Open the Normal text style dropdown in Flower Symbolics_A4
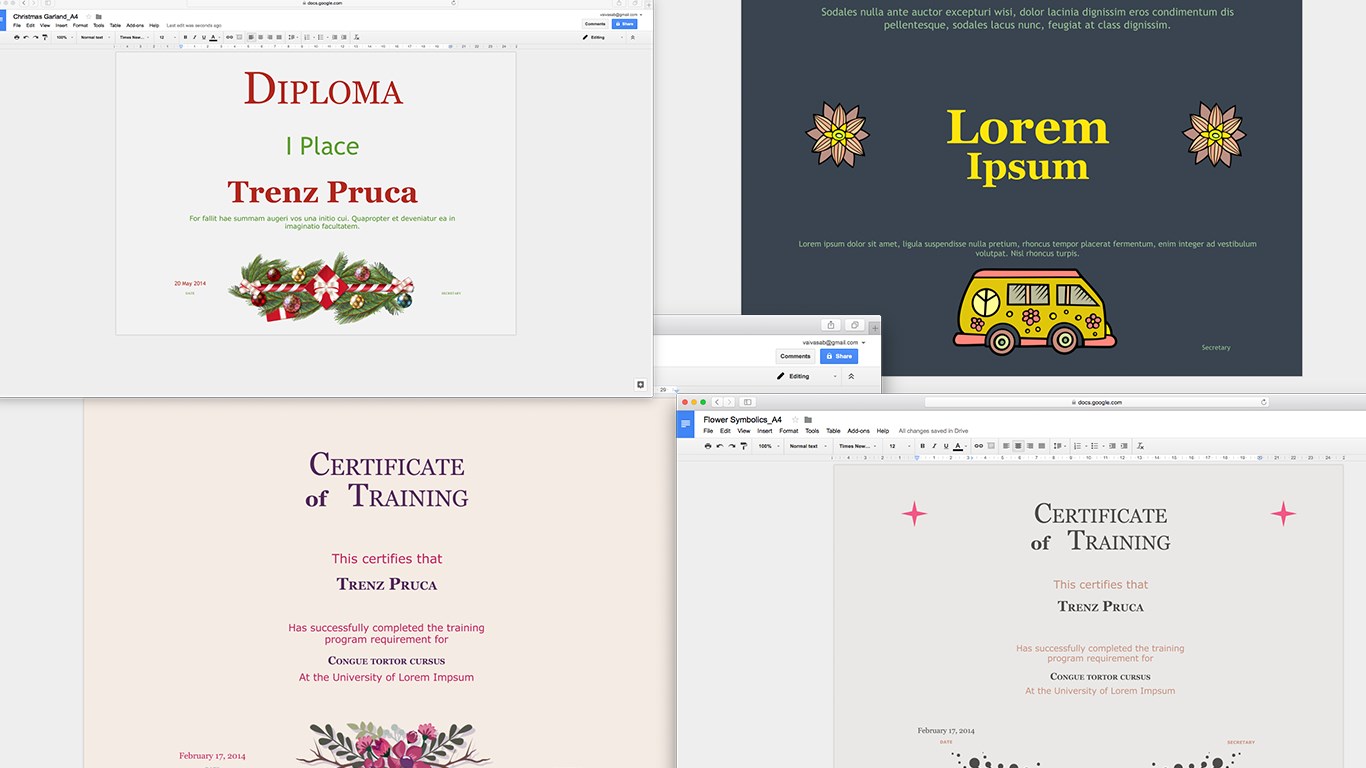The height and width of the screenshot is (768, 1366). [808, 446]
